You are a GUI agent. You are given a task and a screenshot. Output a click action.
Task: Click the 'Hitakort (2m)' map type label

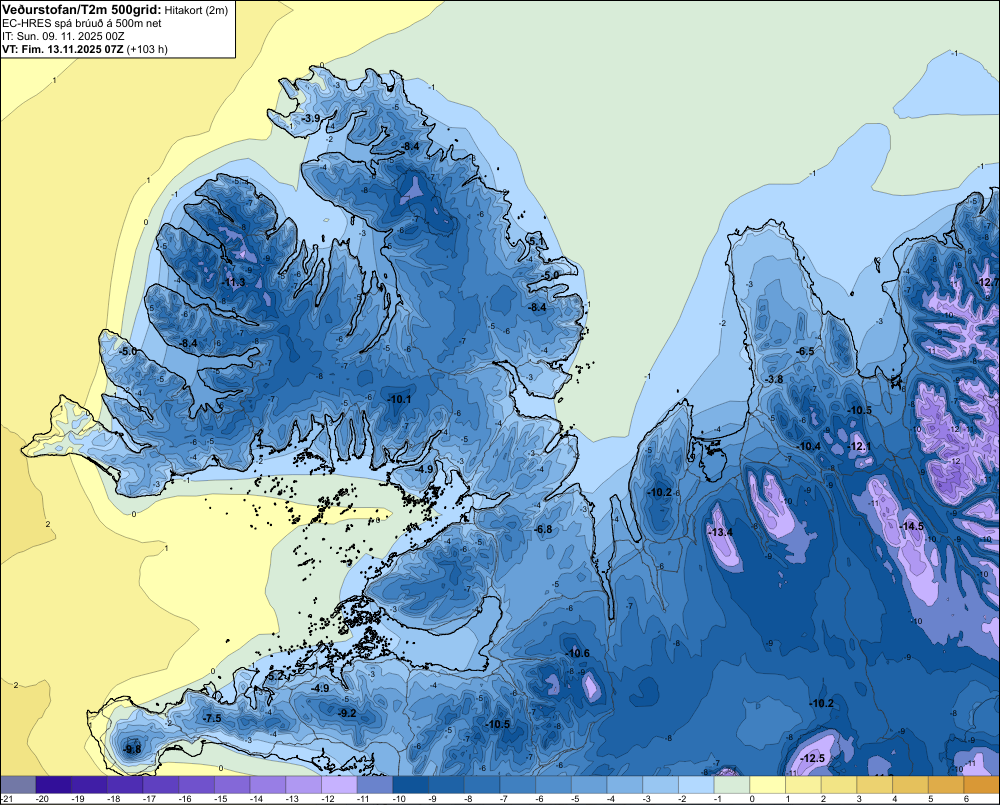195,10
